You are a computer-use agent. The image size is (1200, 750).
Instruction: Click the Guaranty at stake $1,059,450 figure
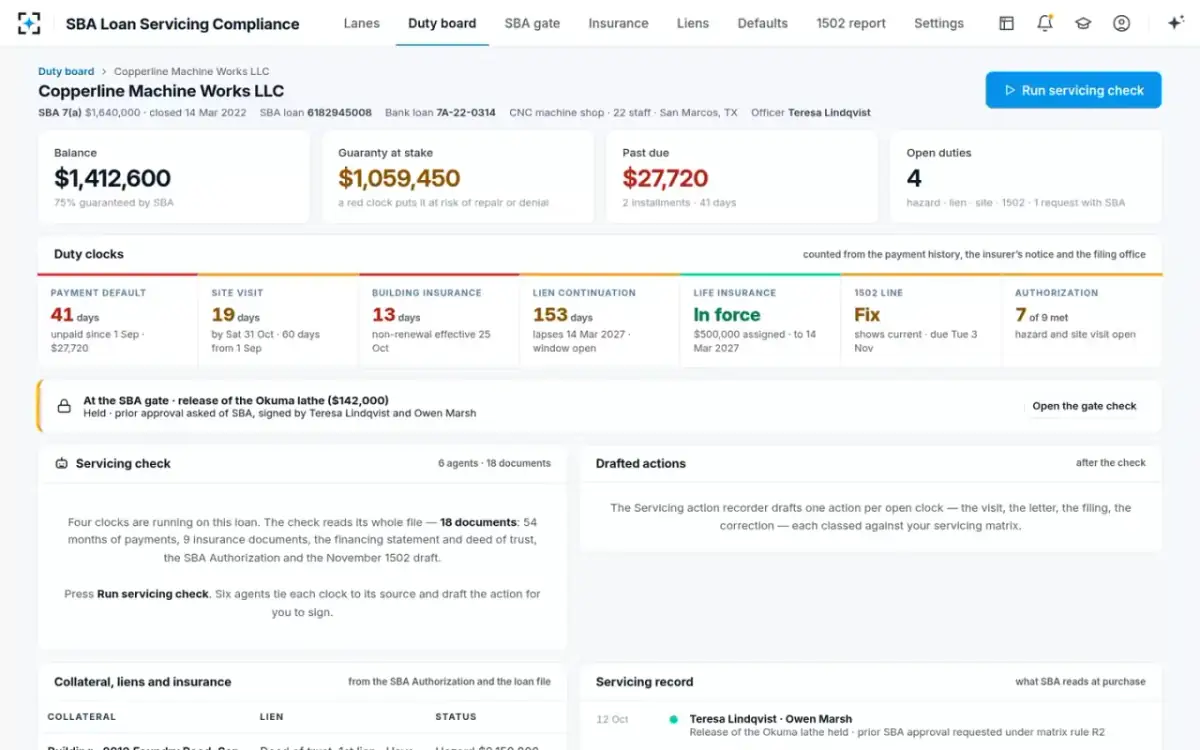[x=399, y=179]
